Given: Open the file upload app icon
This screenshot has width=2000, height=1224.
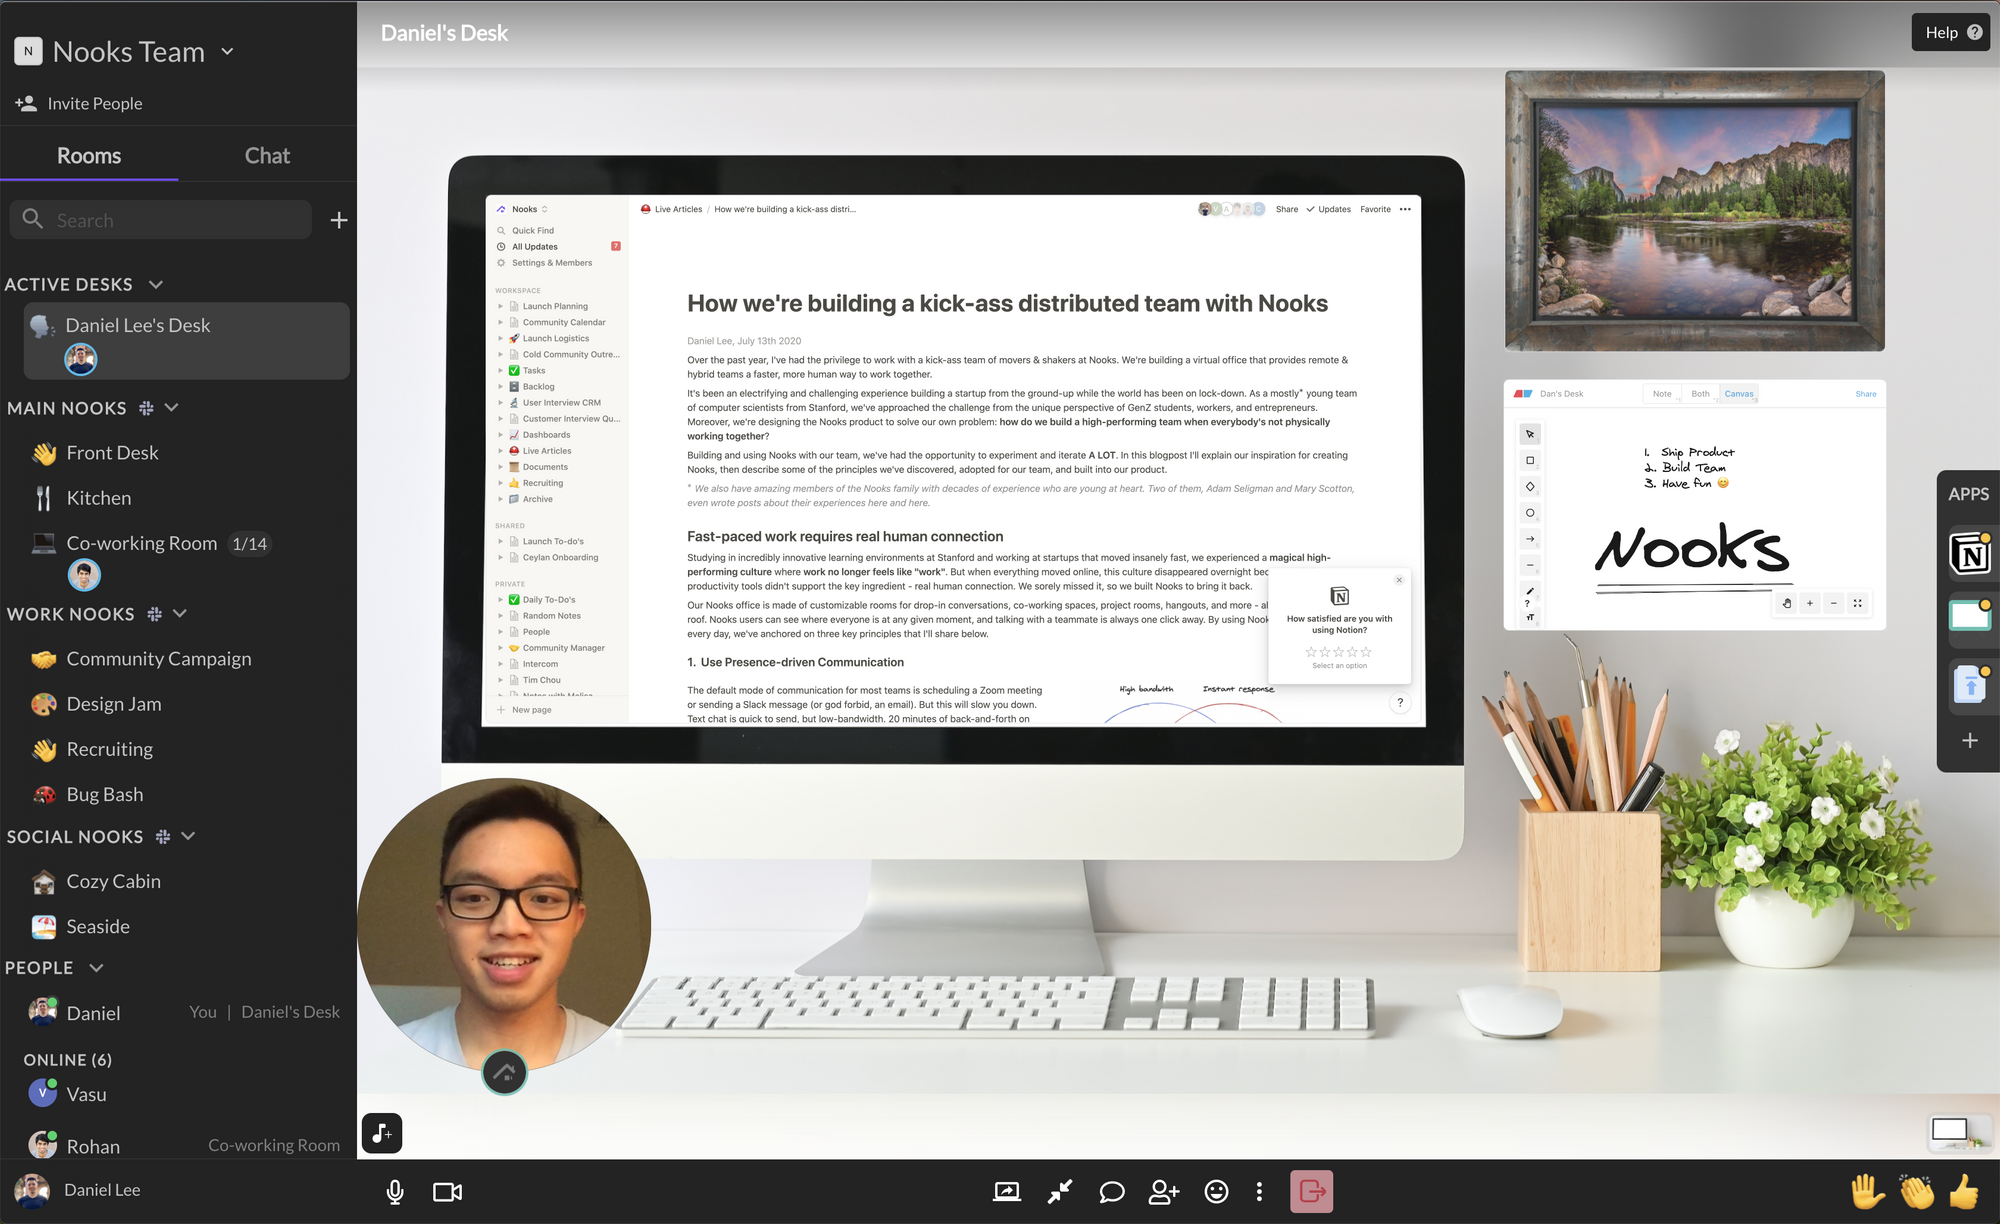Looking at the screenshot, I should pos(1970,685).
